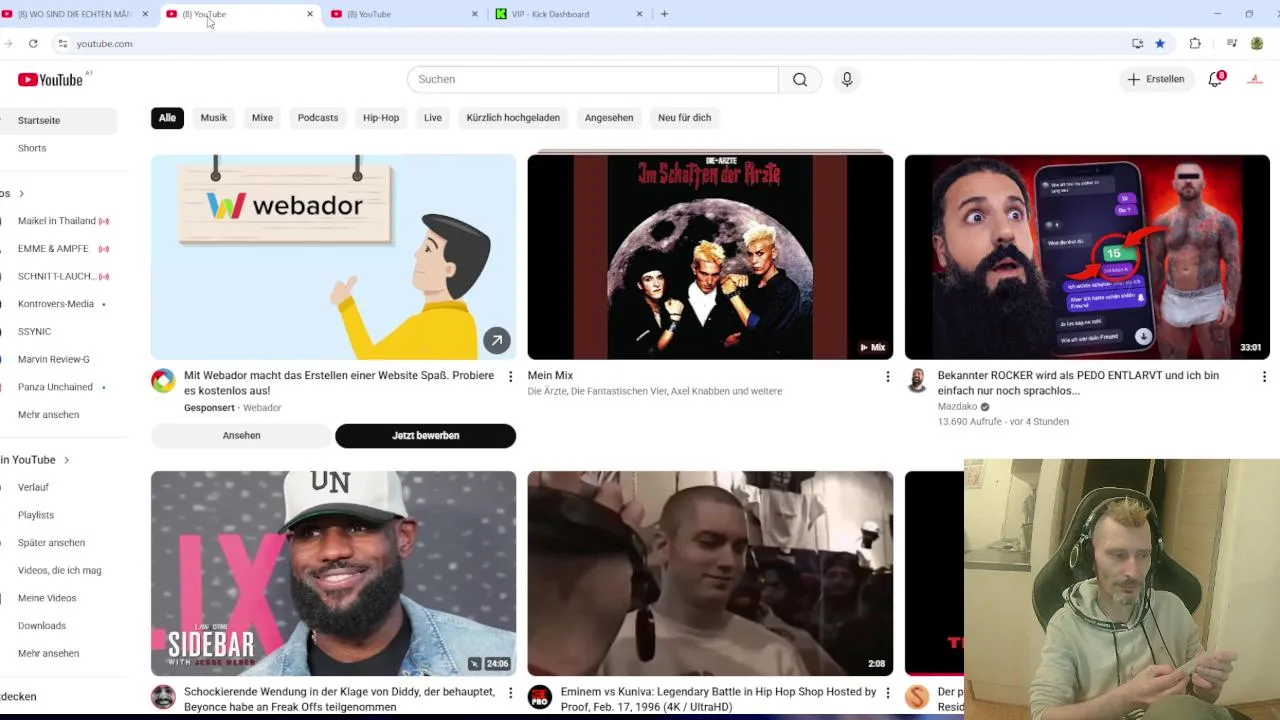Click the arrow icon on Webador ad

pyautogui.click(x=497, y=340)
